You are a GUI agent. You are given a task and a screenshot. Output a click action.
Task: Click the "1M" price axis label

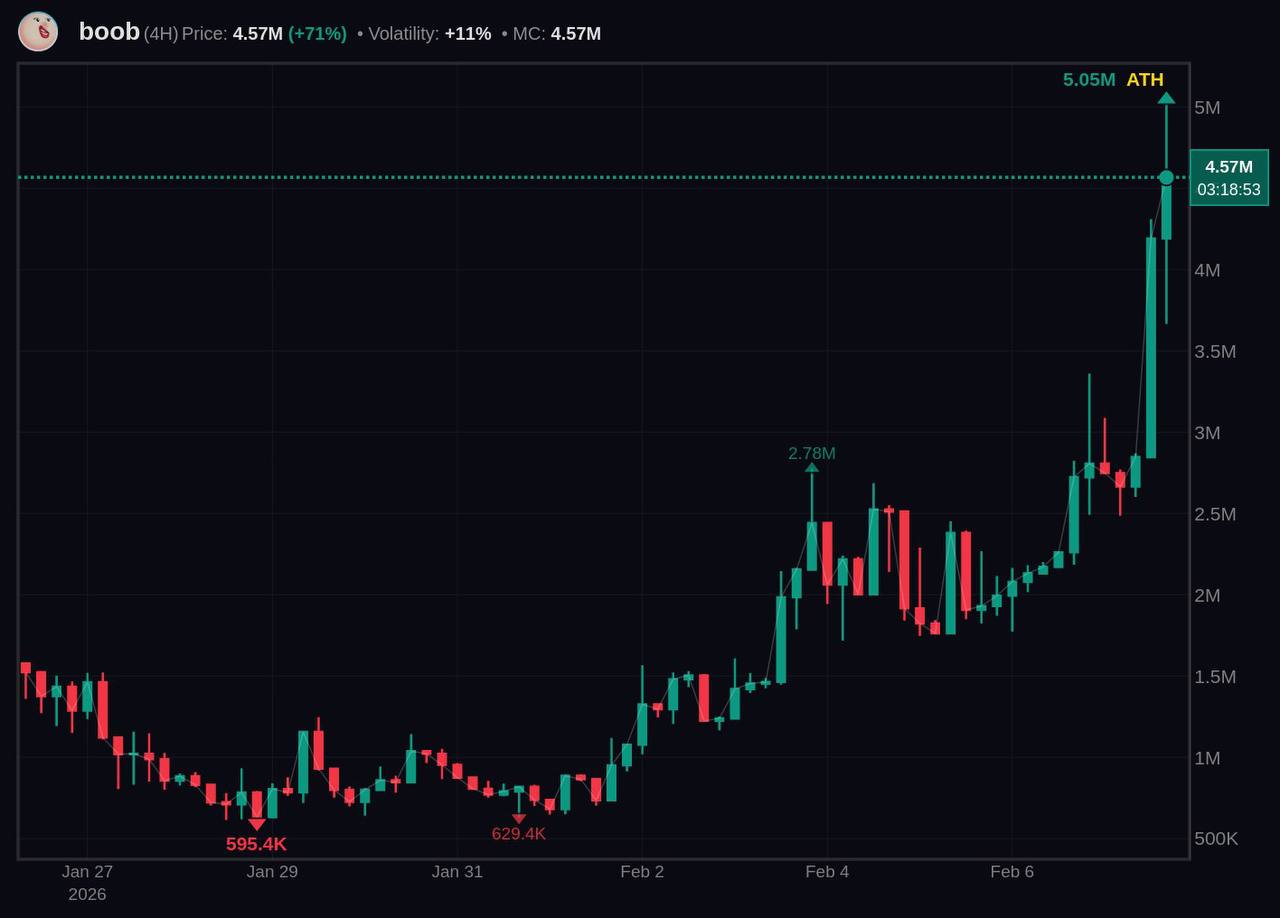pyautogui.click(x=1207, y=758)
